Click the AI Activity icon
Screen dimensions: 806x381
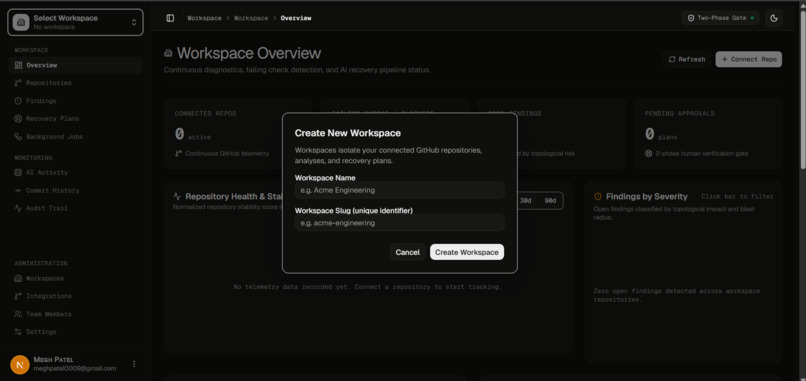coord(19,173)
